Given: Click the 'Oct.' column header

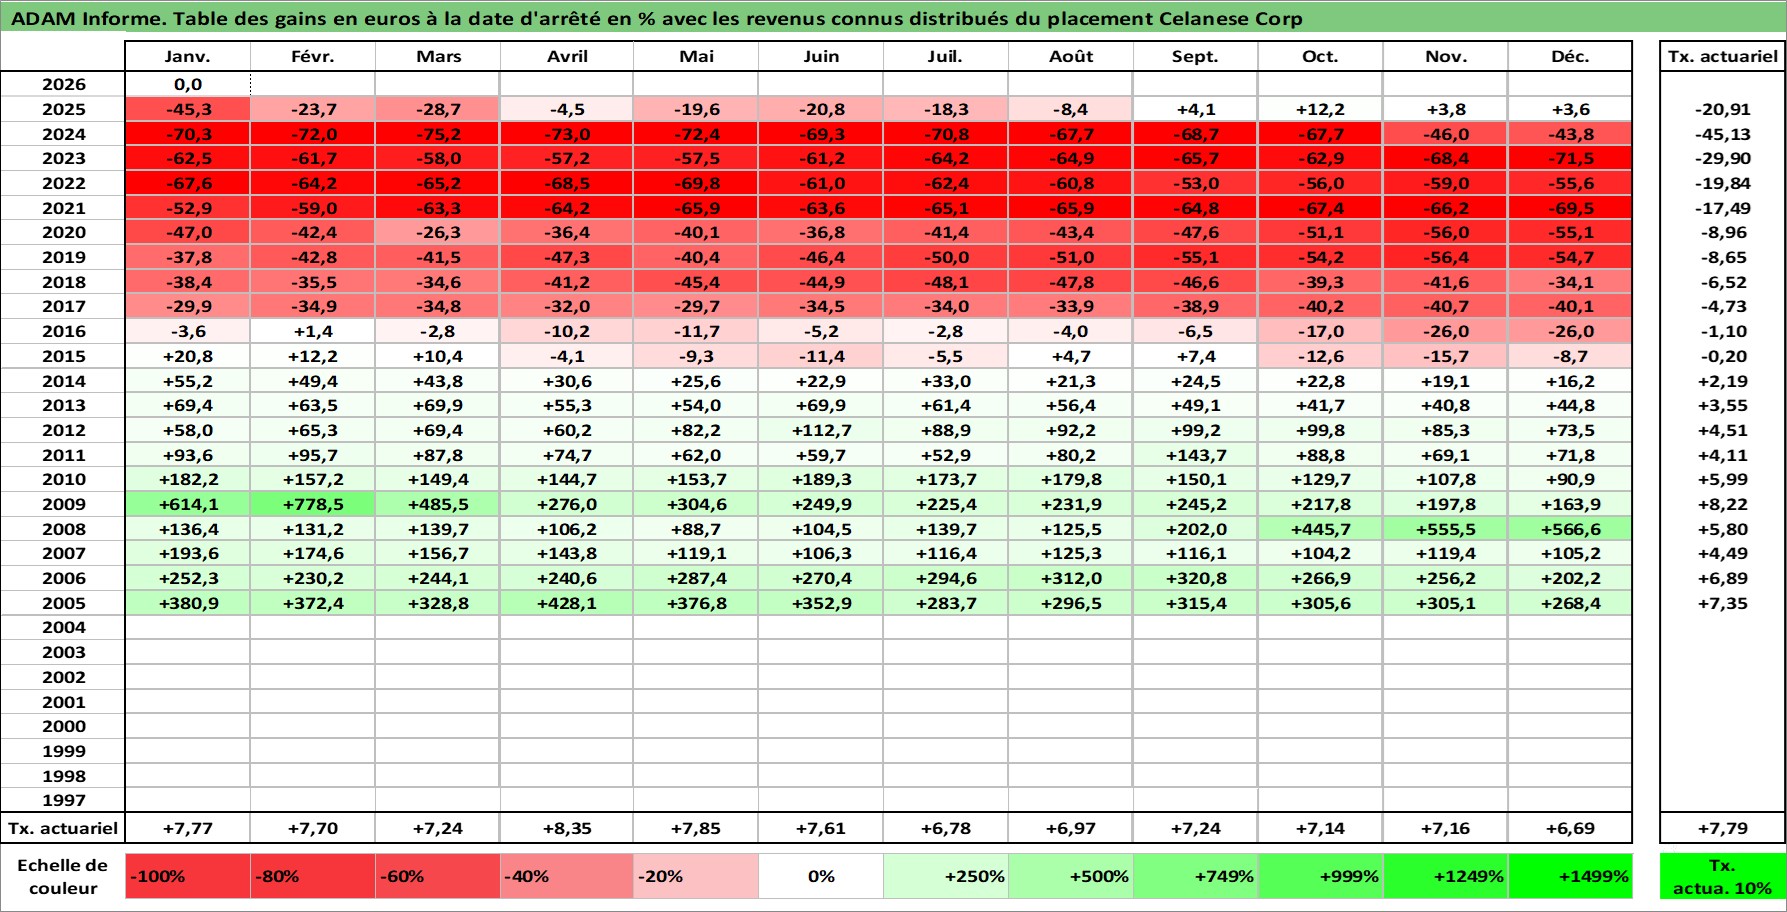Looking at the screenshot, I should point(1320,57).
